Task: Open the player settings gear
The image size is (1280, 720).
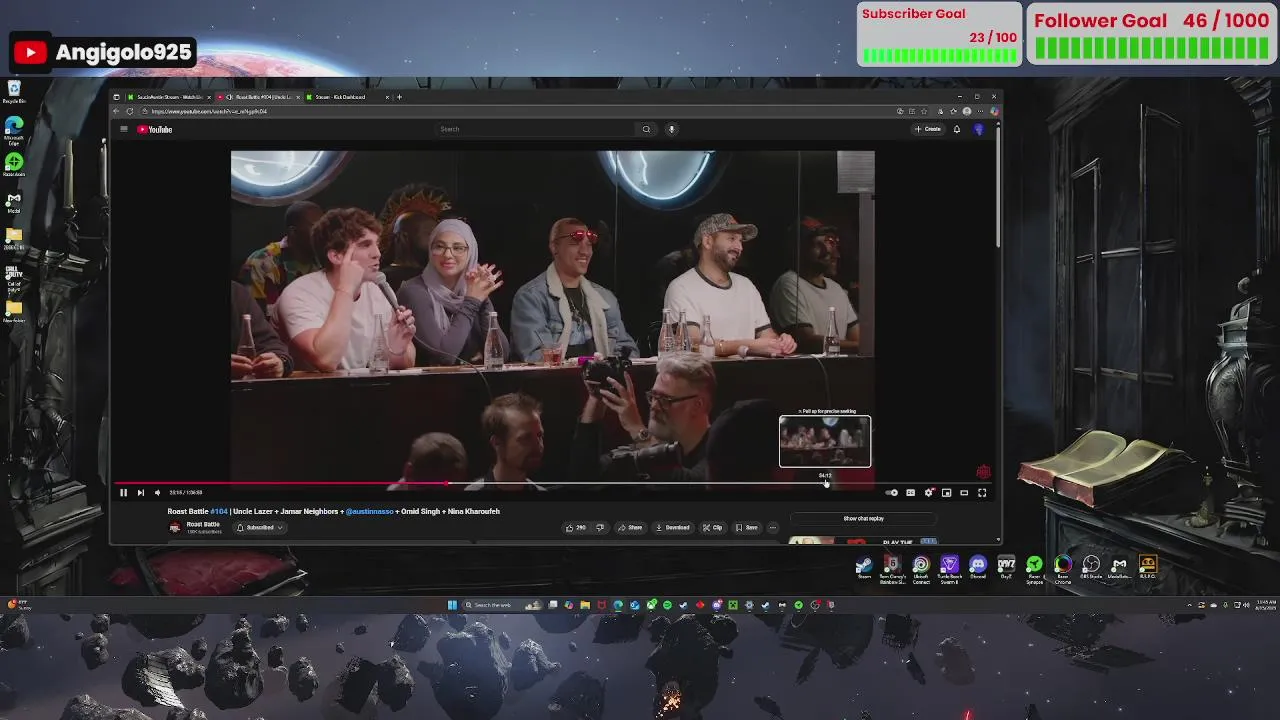Action: pyautogui.click(x=928, y=492)
